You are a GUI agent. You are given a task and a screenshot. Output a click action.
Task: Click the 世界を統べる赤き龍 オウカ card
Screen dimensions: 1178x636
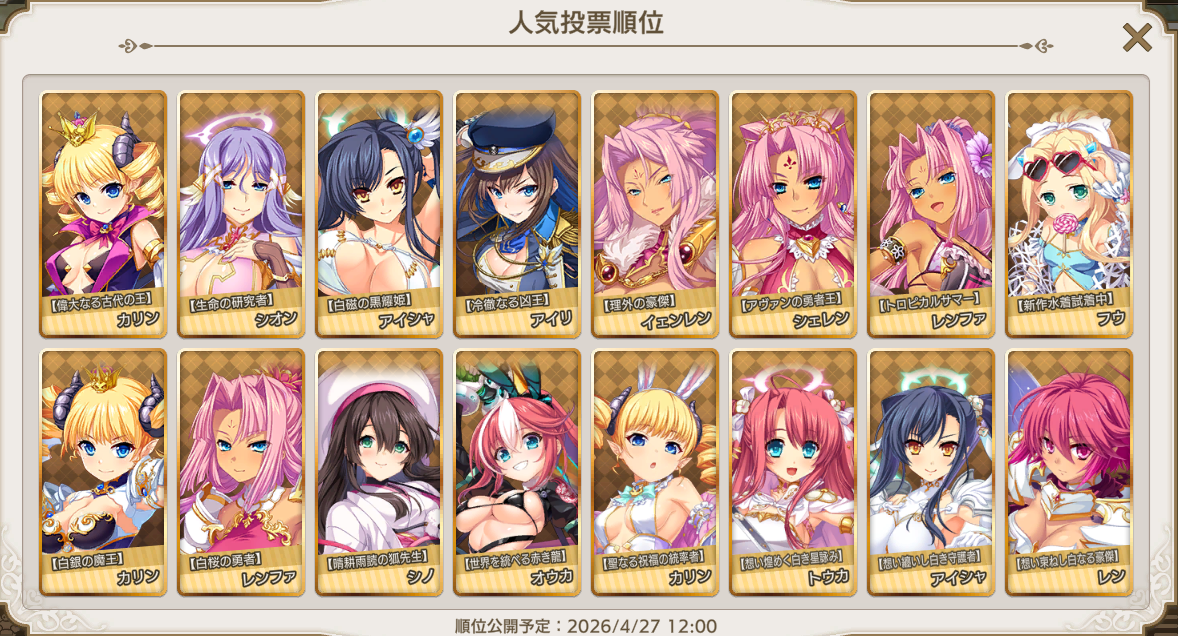(518, 472)
